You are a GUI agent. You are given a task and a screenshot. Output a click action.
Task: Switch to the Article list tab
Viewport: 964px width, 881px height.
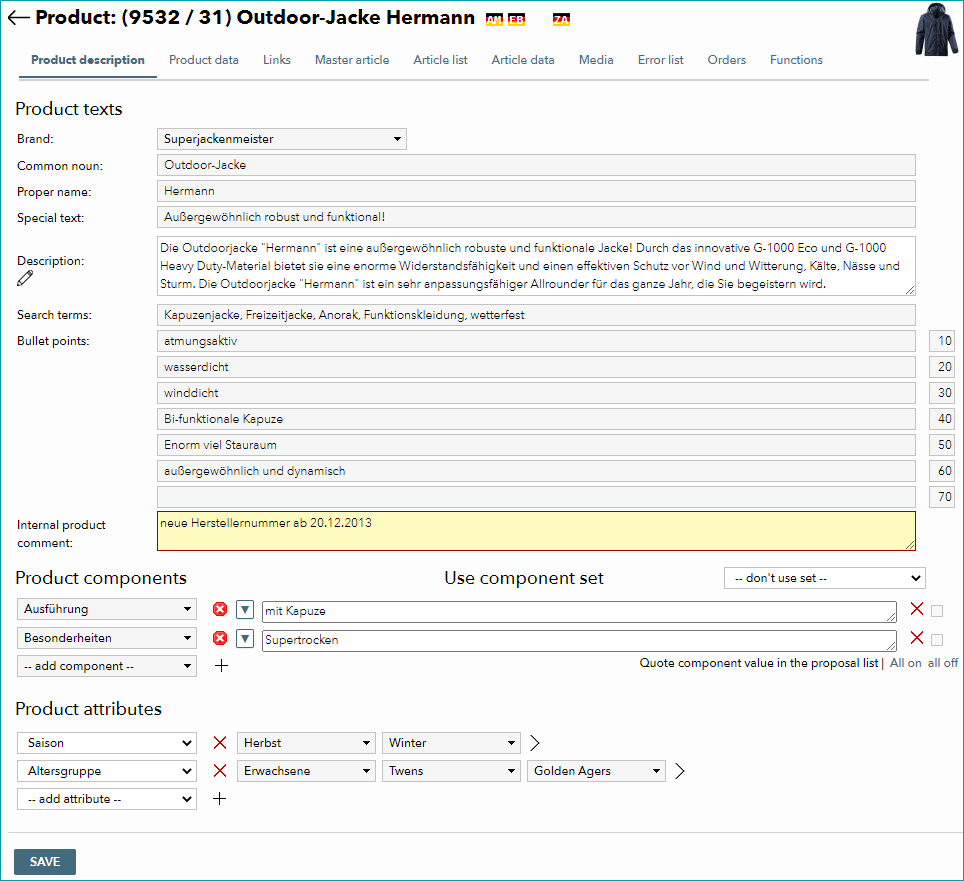440,60
